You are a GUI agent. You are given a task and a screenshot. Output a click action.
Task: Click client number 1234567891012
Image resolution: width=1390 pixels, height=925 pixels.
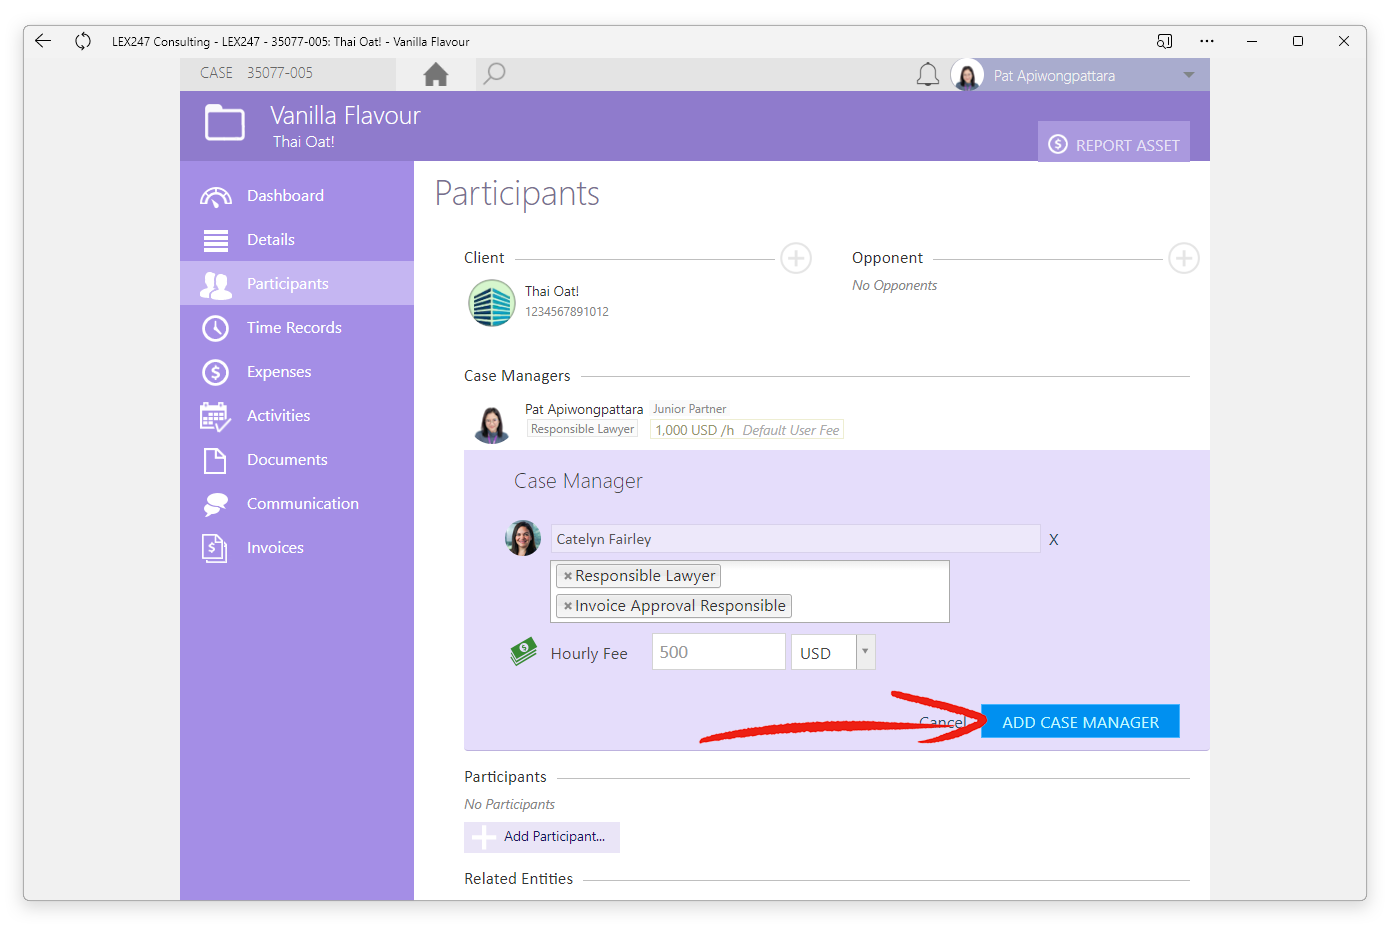click(x=567, y=312)
